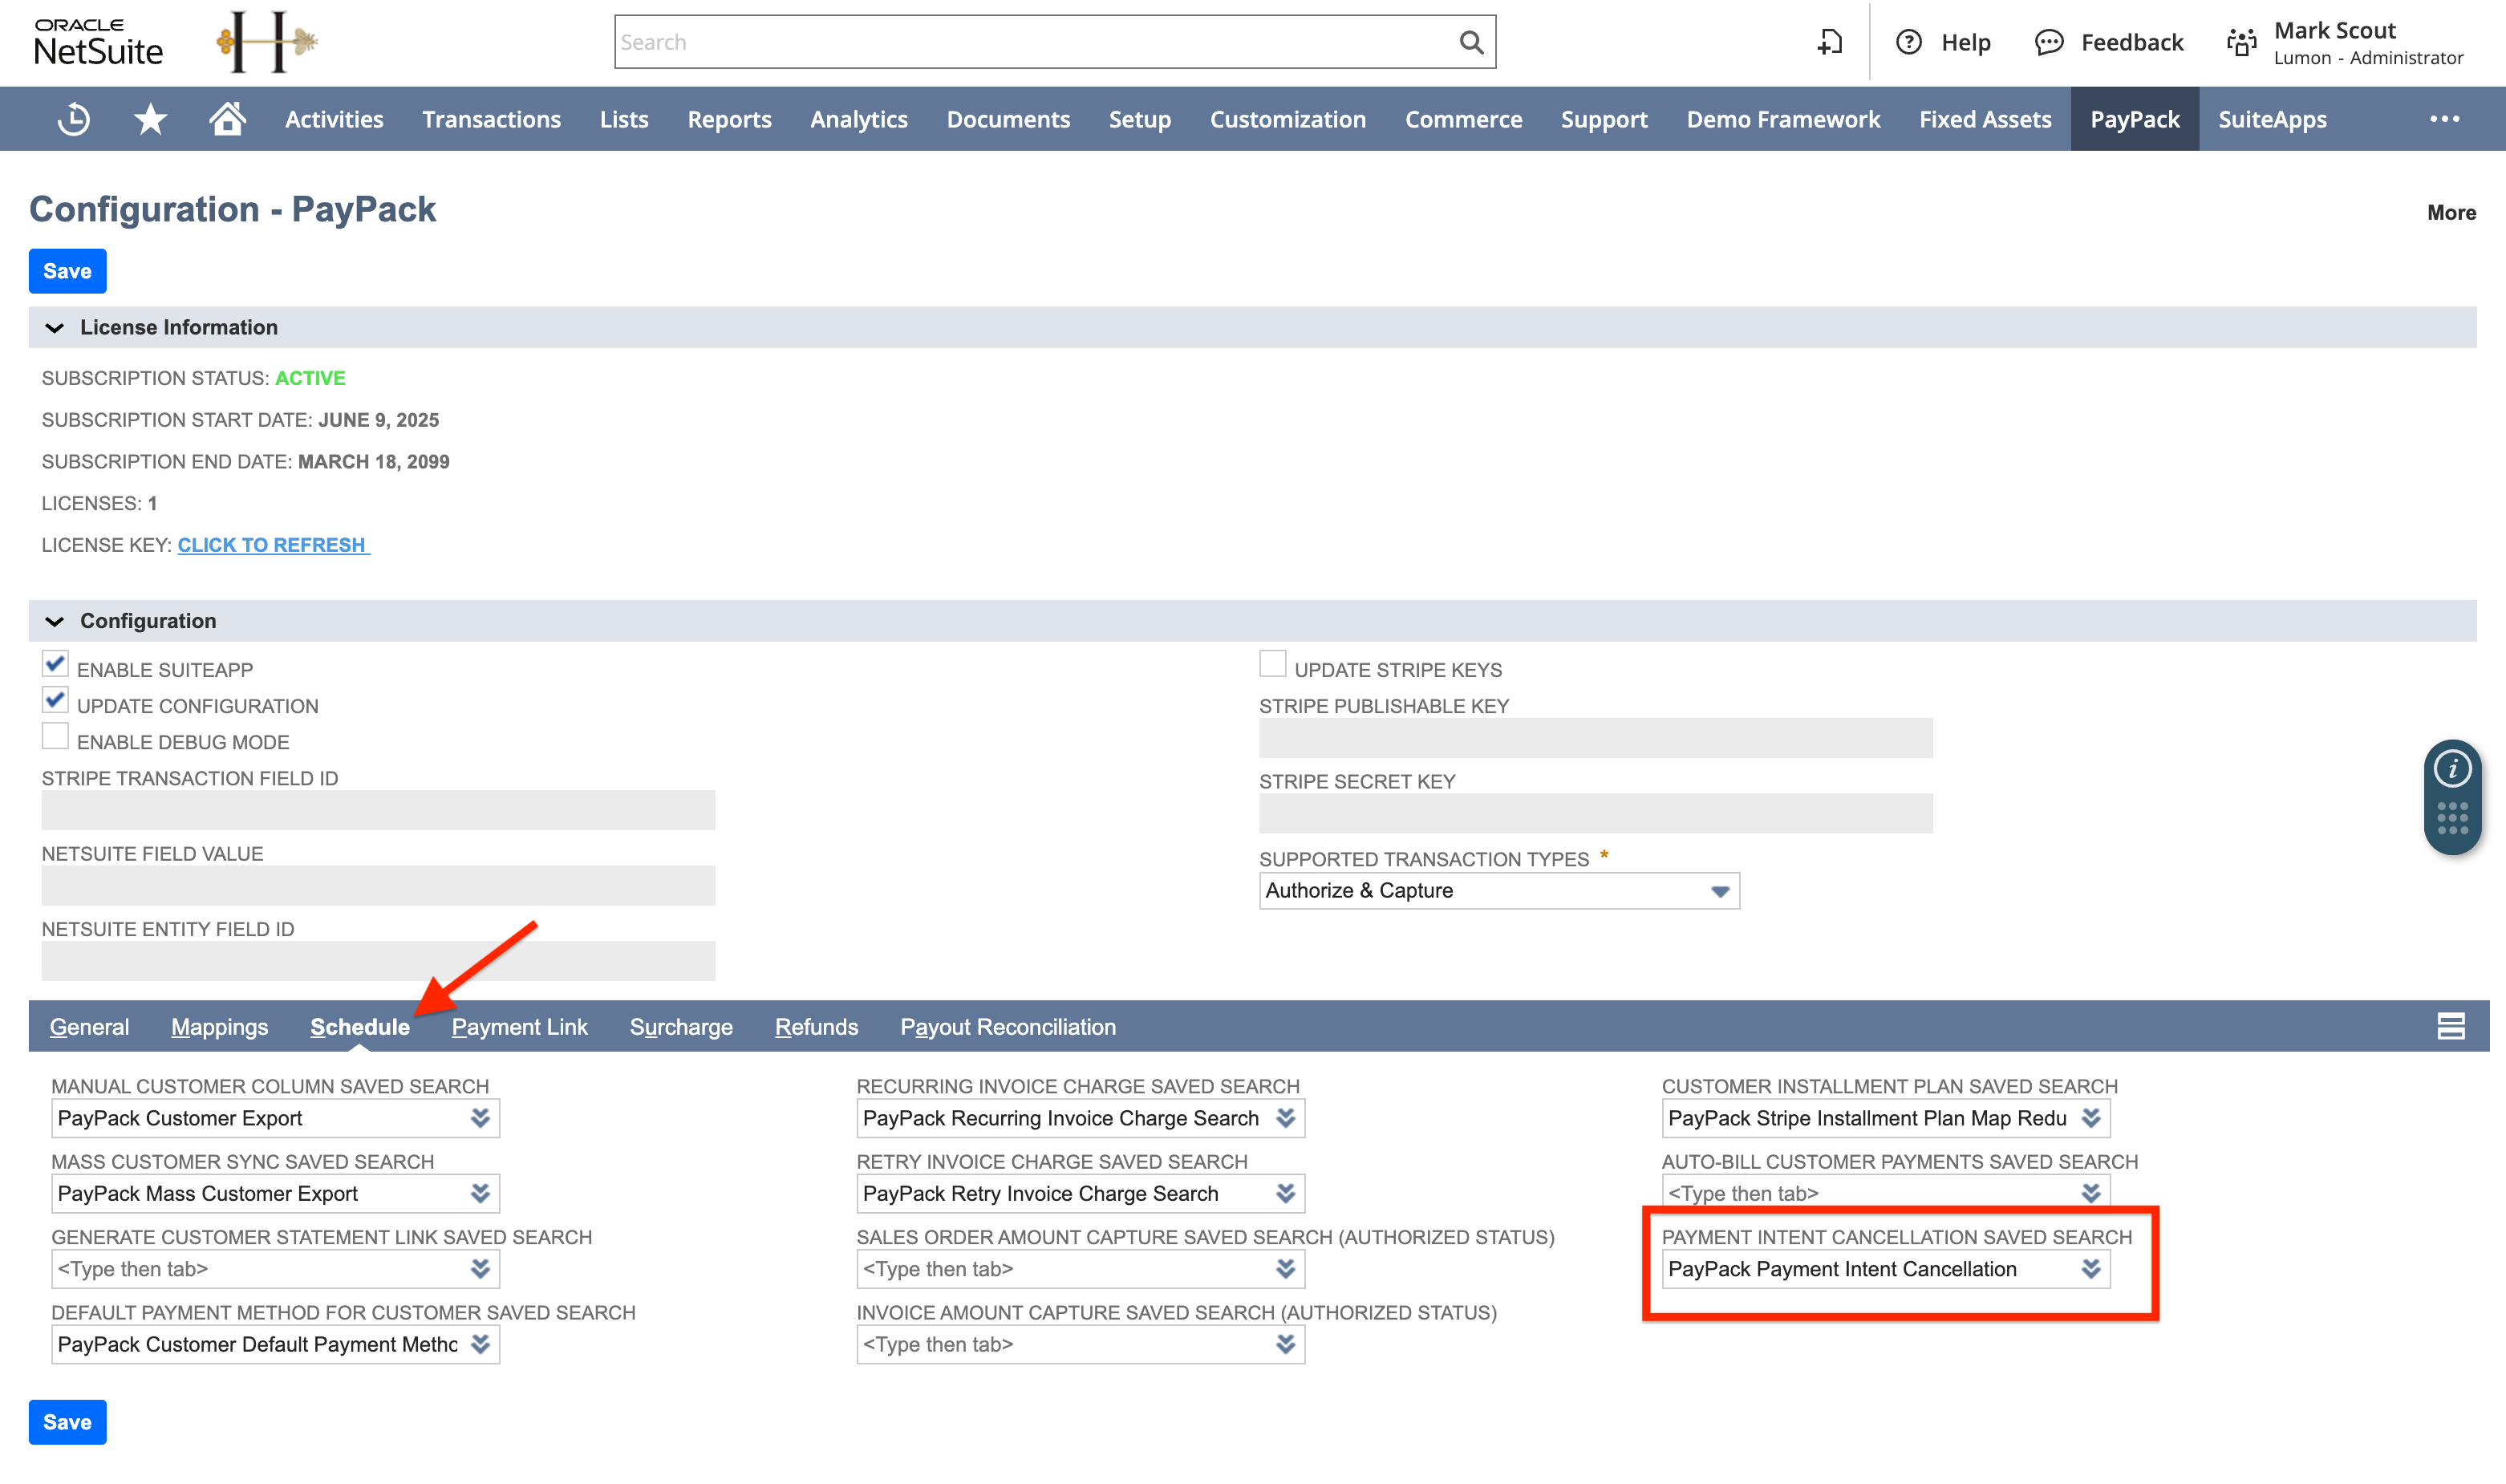The height and width of the screenshot is (1484, 2506).
Task: Open the overflow menu ellipsis icon
Action: pos(2444,118)
